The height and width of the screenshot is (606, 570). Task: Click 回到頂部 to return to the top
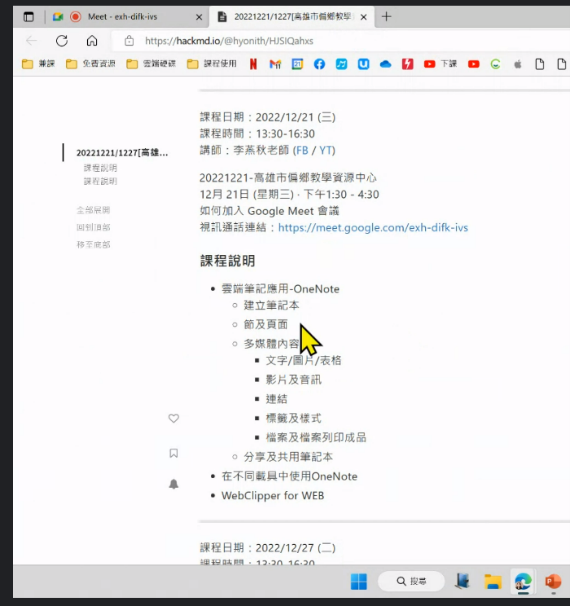93,227
